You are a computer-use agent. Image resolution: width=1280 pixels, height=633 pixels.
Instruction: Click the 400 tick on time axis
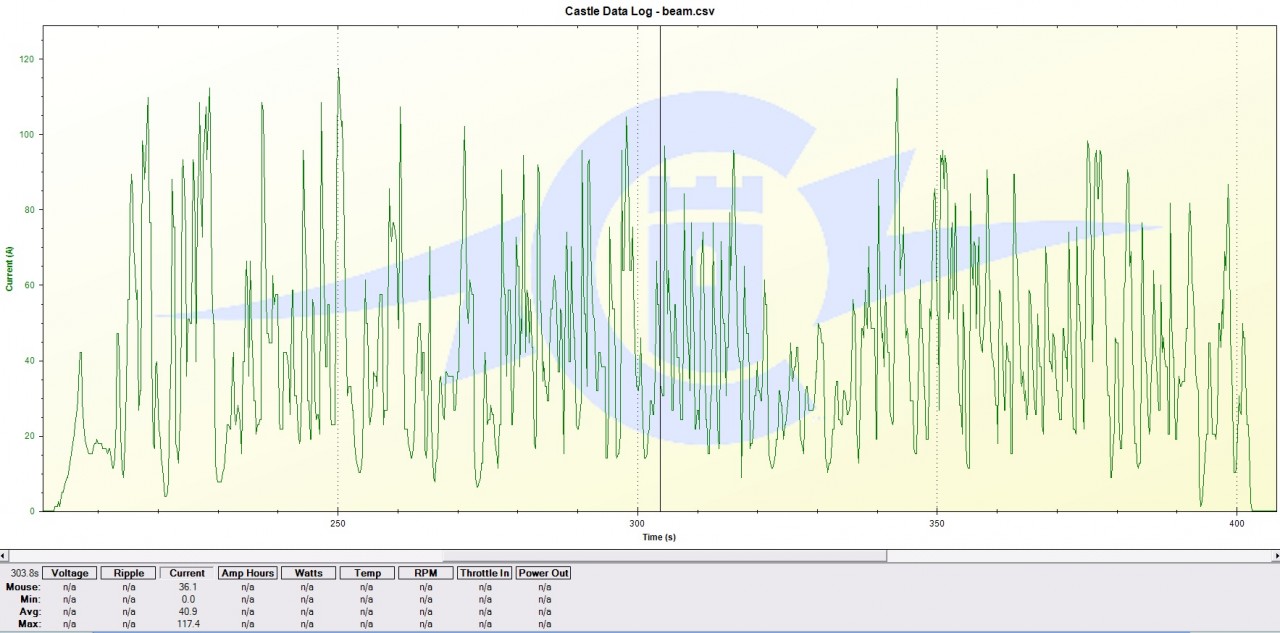[x=1237, y=523]
